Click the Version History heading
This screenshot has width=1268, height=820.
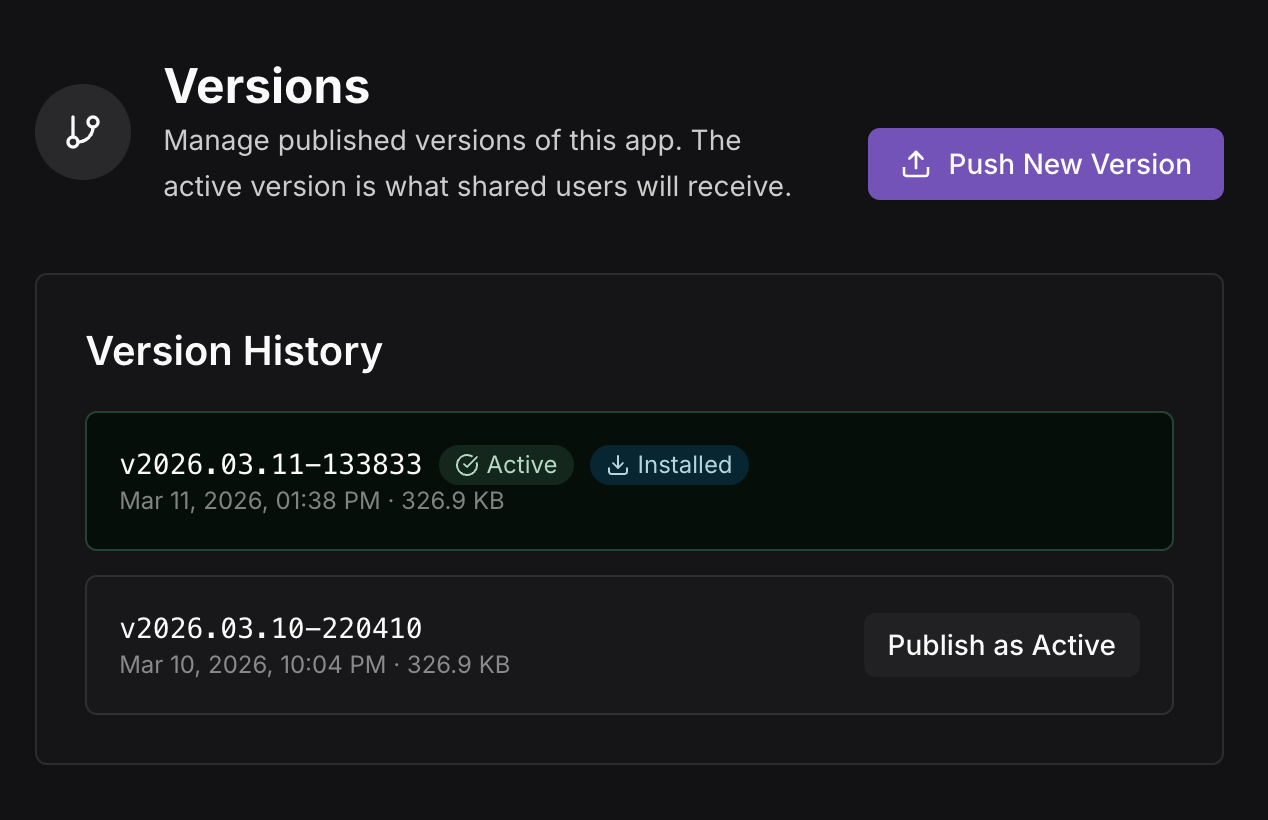pyautogui.click(x=234, y=351)
